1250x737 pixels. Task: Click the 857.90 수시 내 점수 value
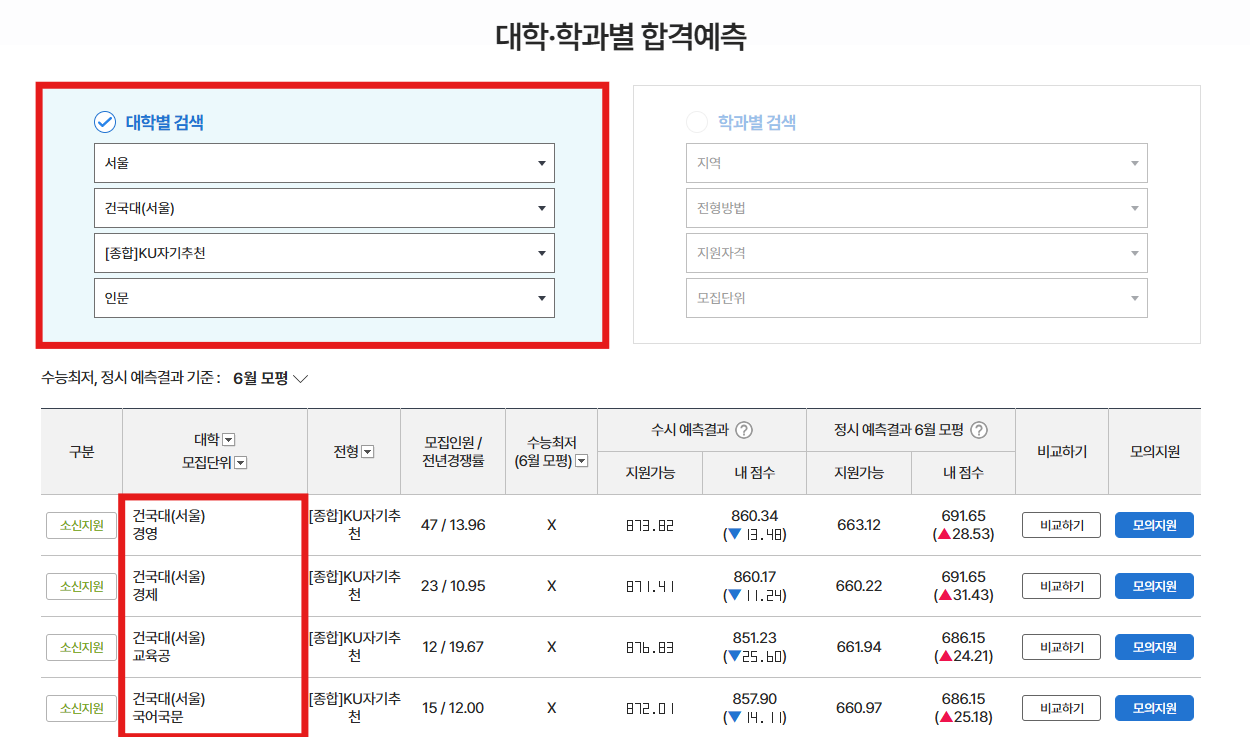click(754, 699)
